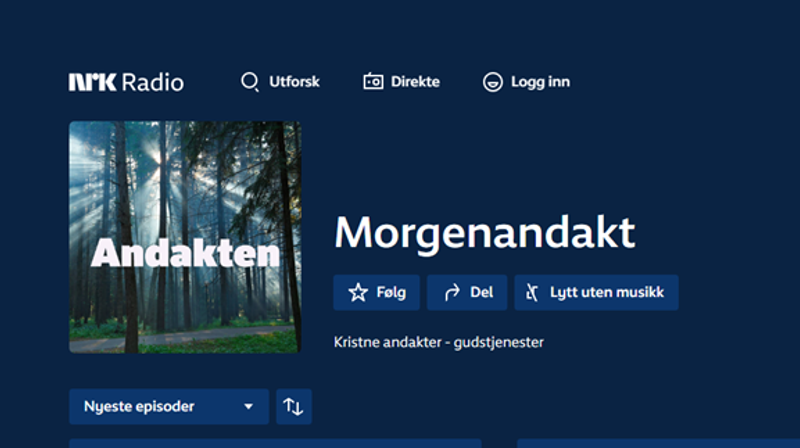This screenshot has height=448, width=800.
Task: Toggle Lytt uten musikk
Action: coord(596,293)
